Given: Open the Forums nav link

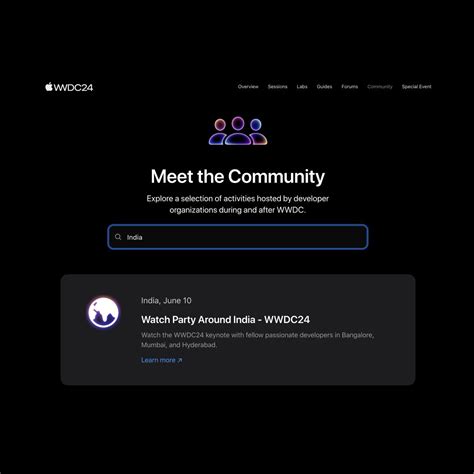Looking at the screenshot, I should click(349, 87).
